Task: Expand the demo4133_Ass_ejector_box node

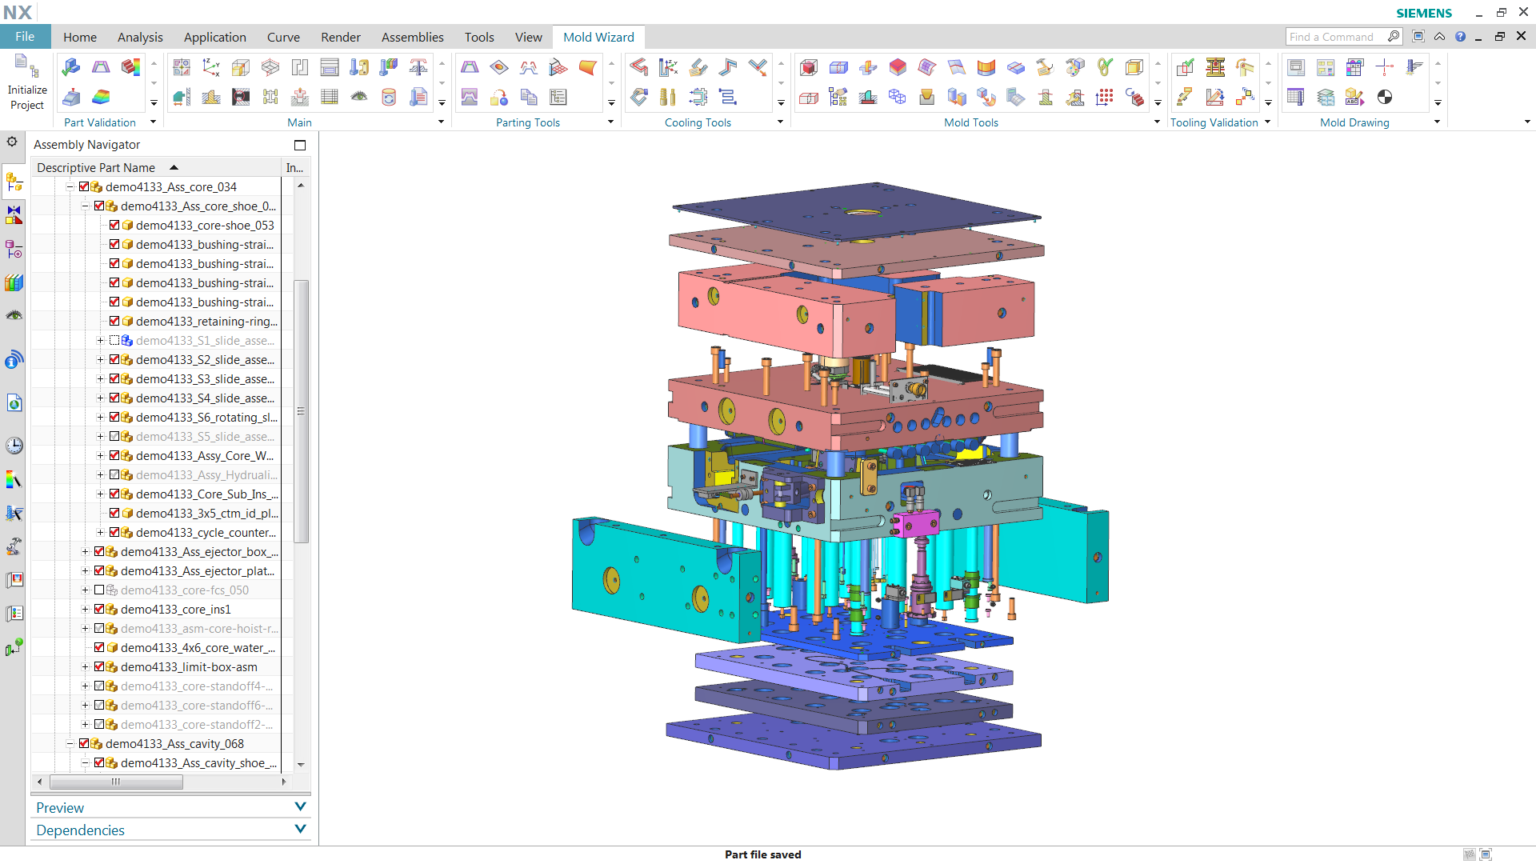Action: tap(85, 551)
